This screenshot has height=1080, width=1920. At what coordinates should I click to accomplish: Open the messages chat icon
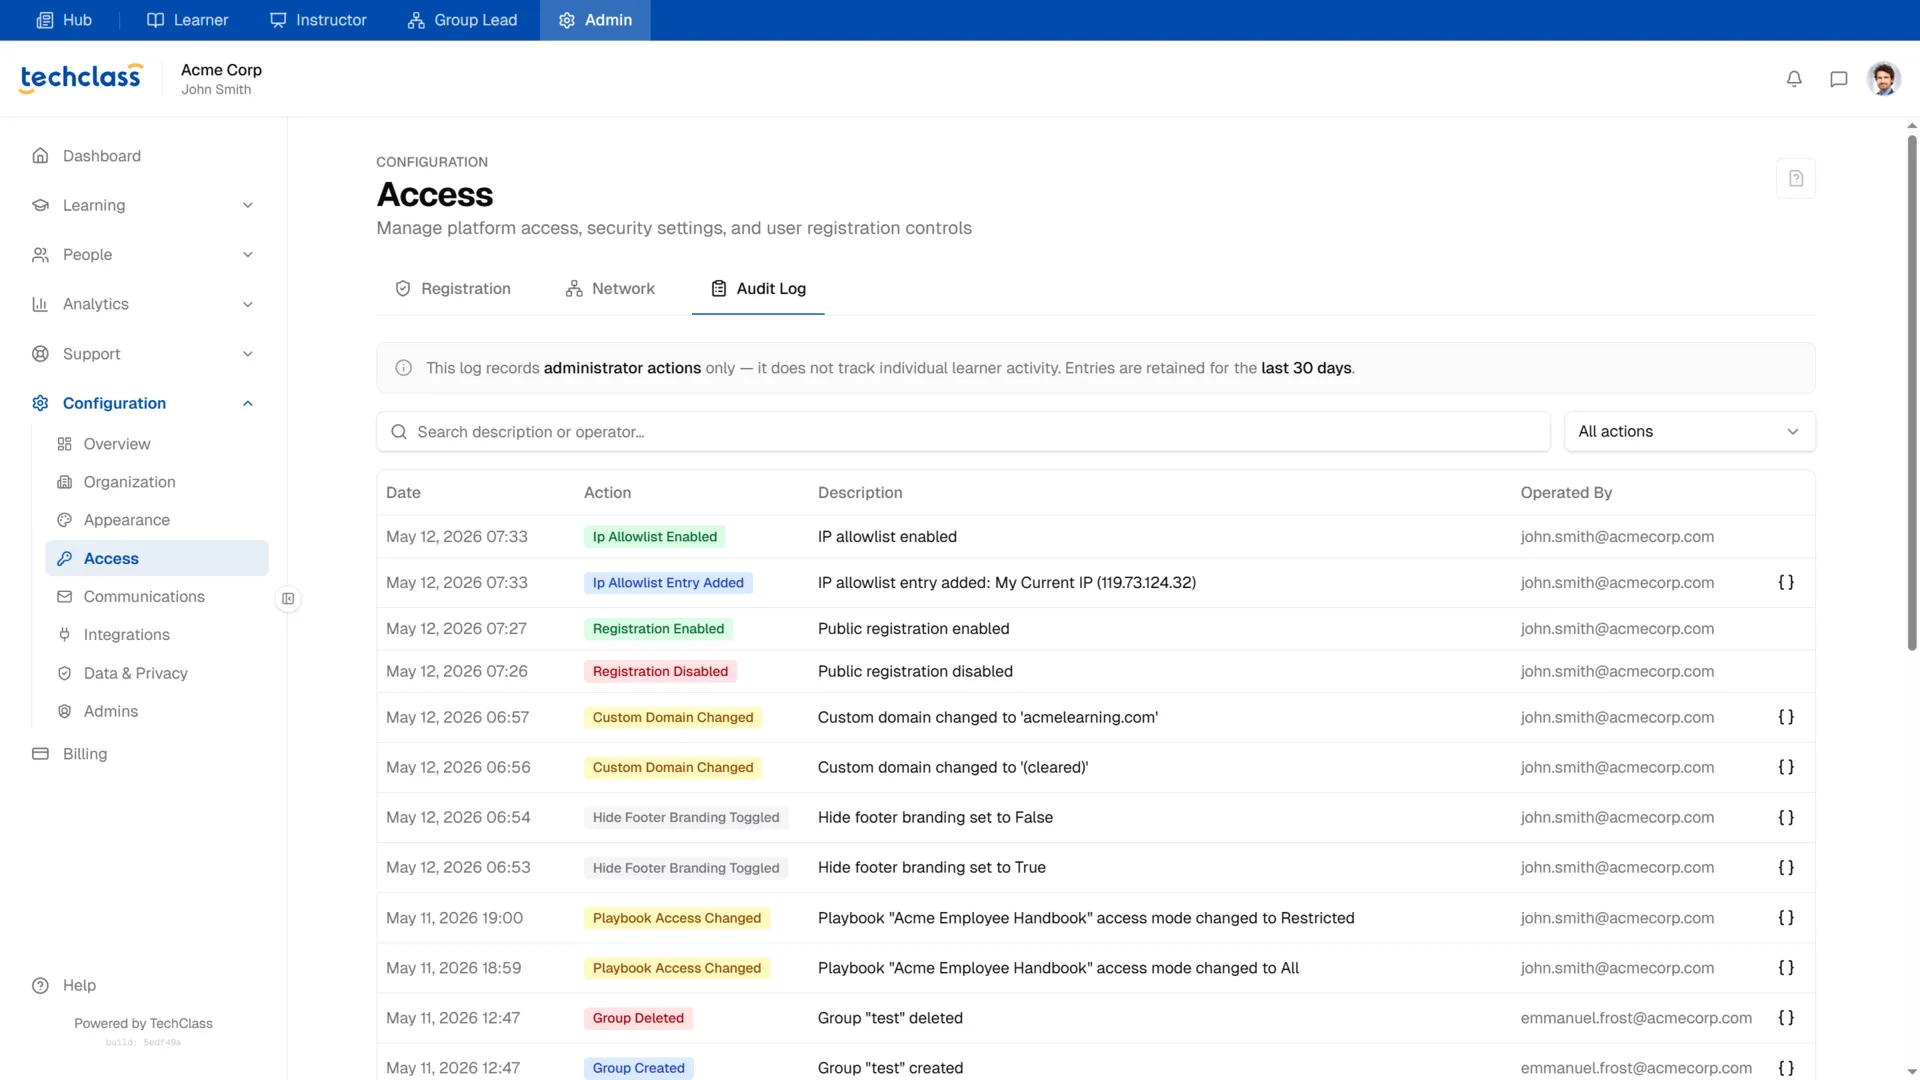[x=1838, y=79]
